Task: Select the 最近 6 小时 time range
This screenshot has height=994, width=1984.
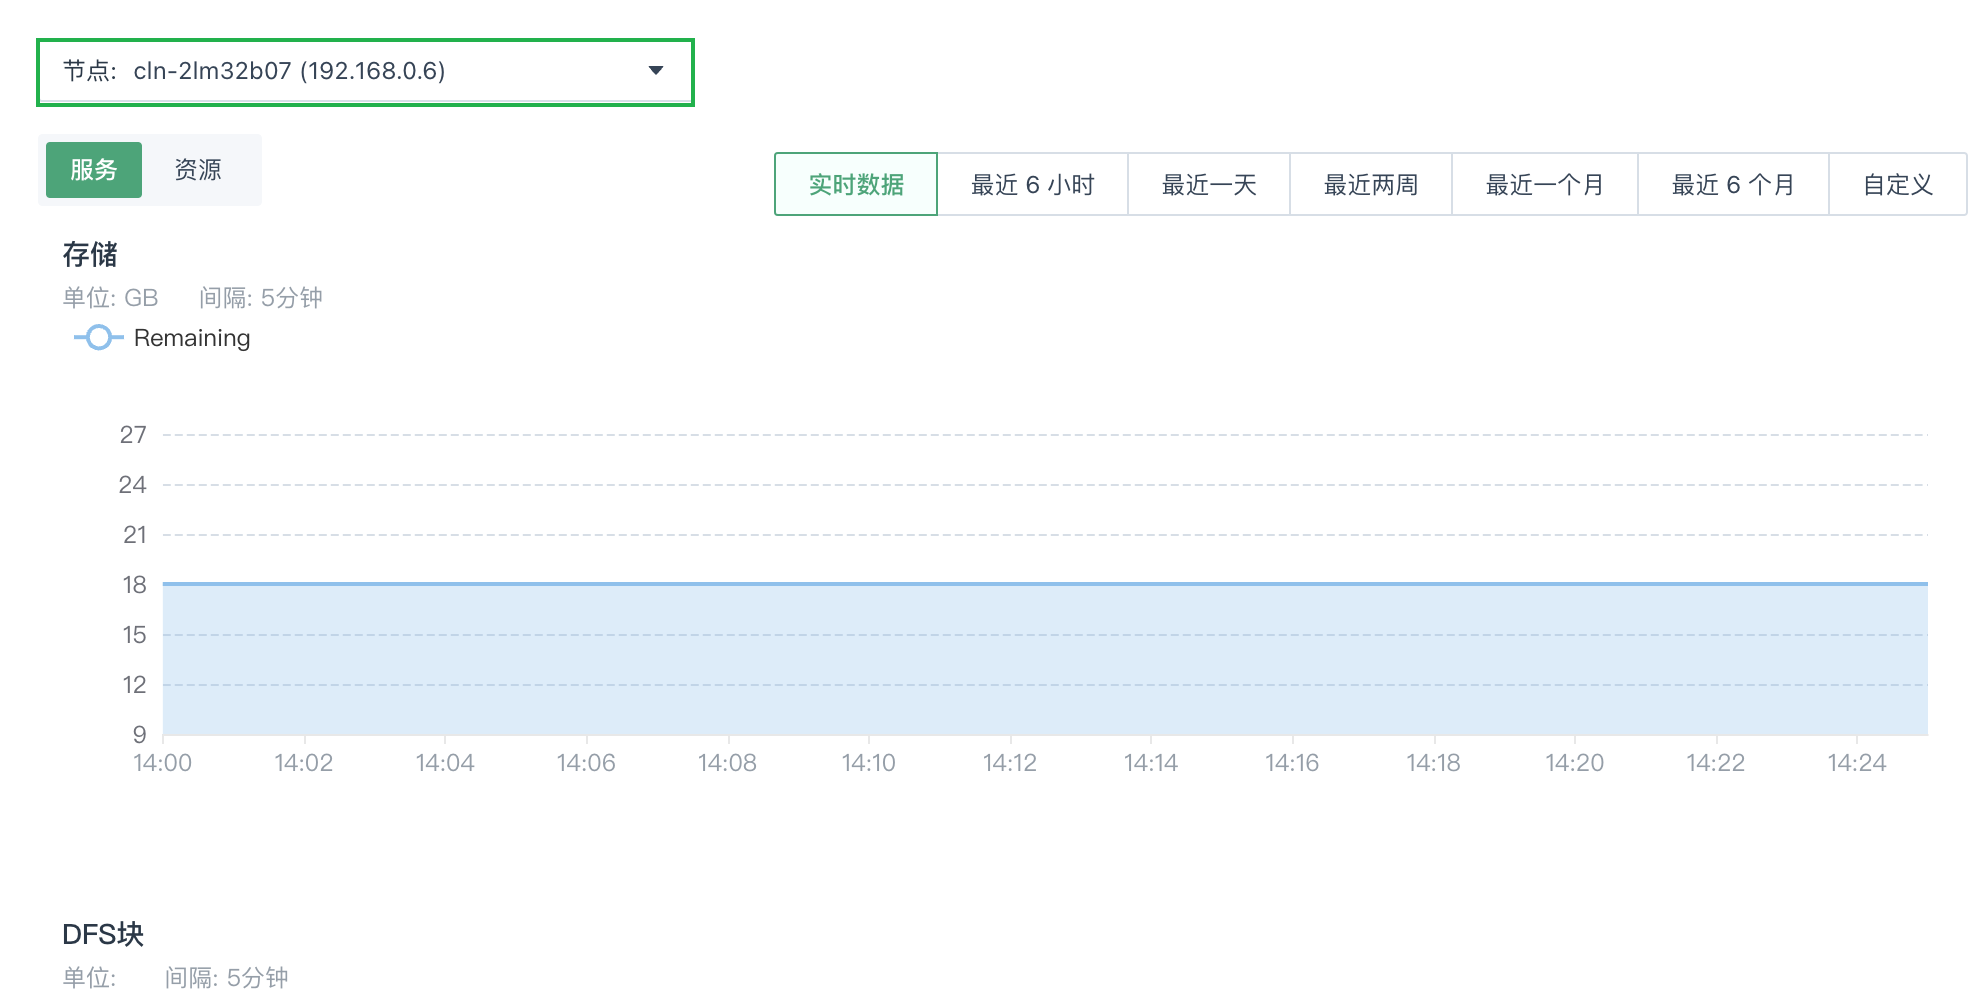Action: [x=1032, y=185]
